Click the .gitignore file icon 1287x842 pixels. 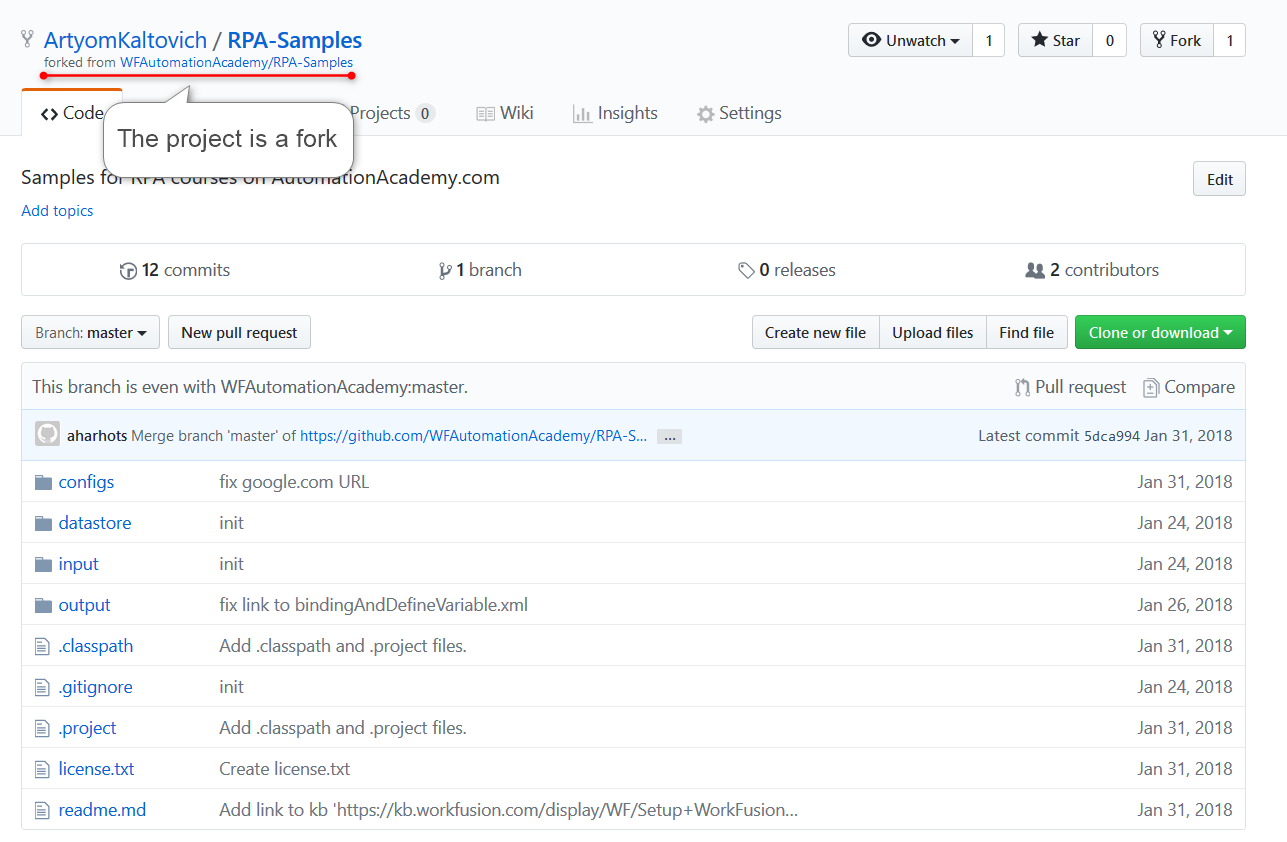(x=42, y=687)
